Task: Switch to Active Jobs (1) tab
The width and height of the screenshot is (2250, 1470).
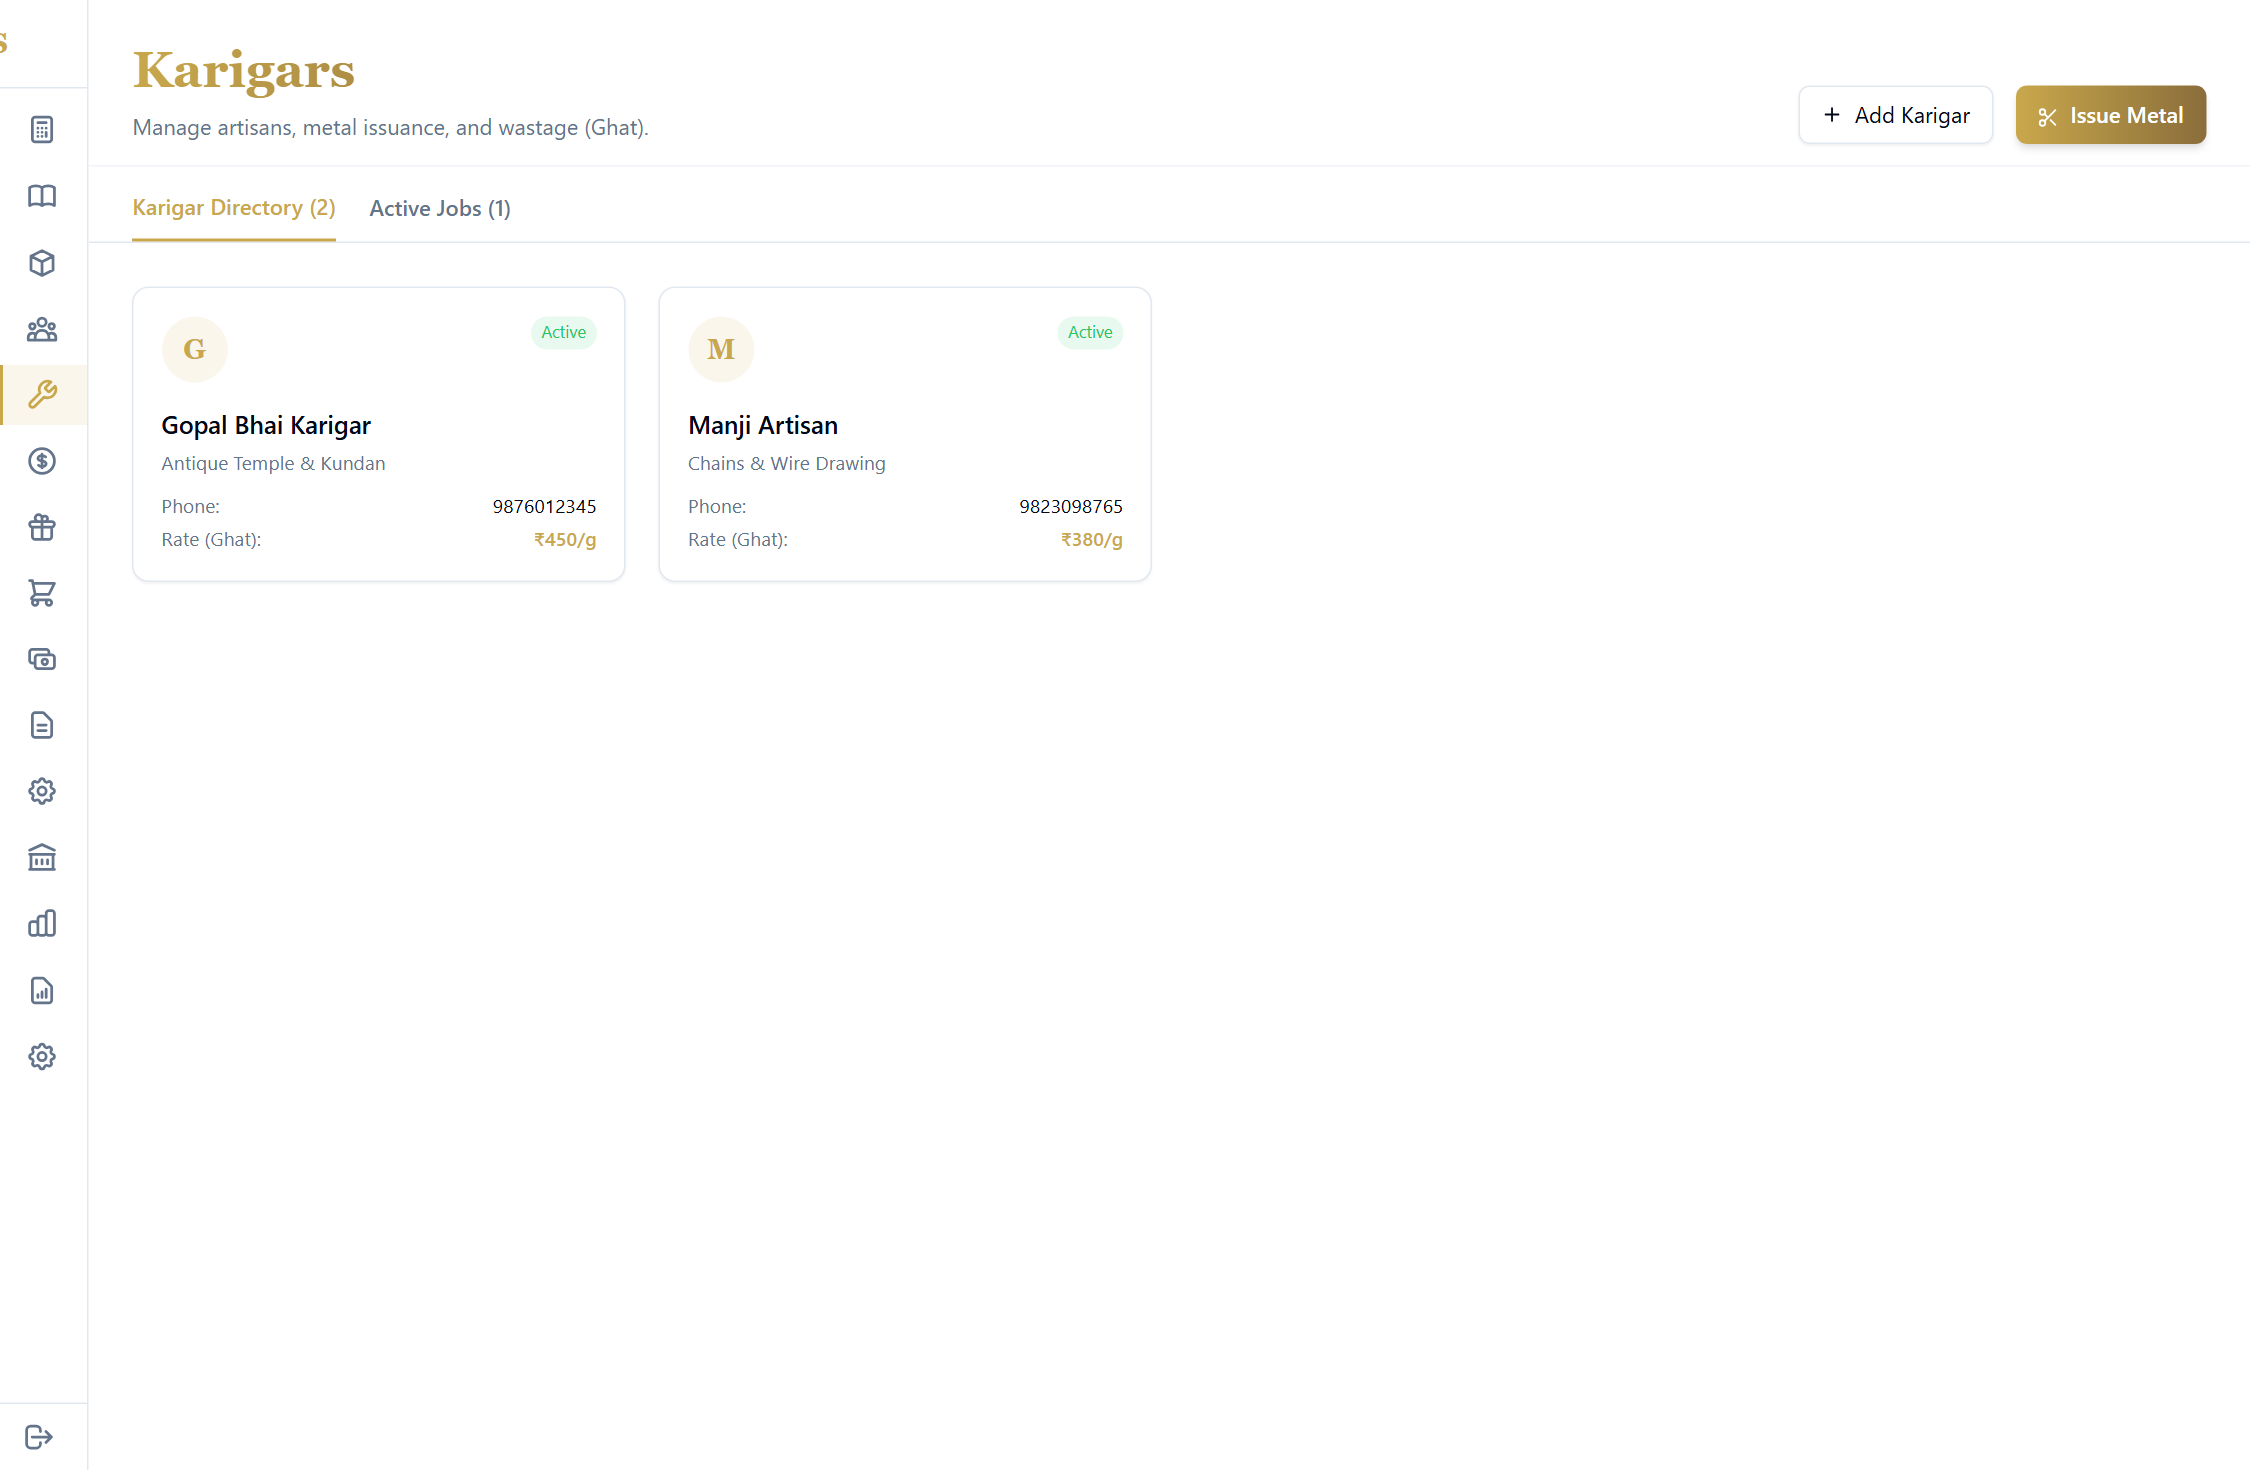Action: click(x=440, y=208)
